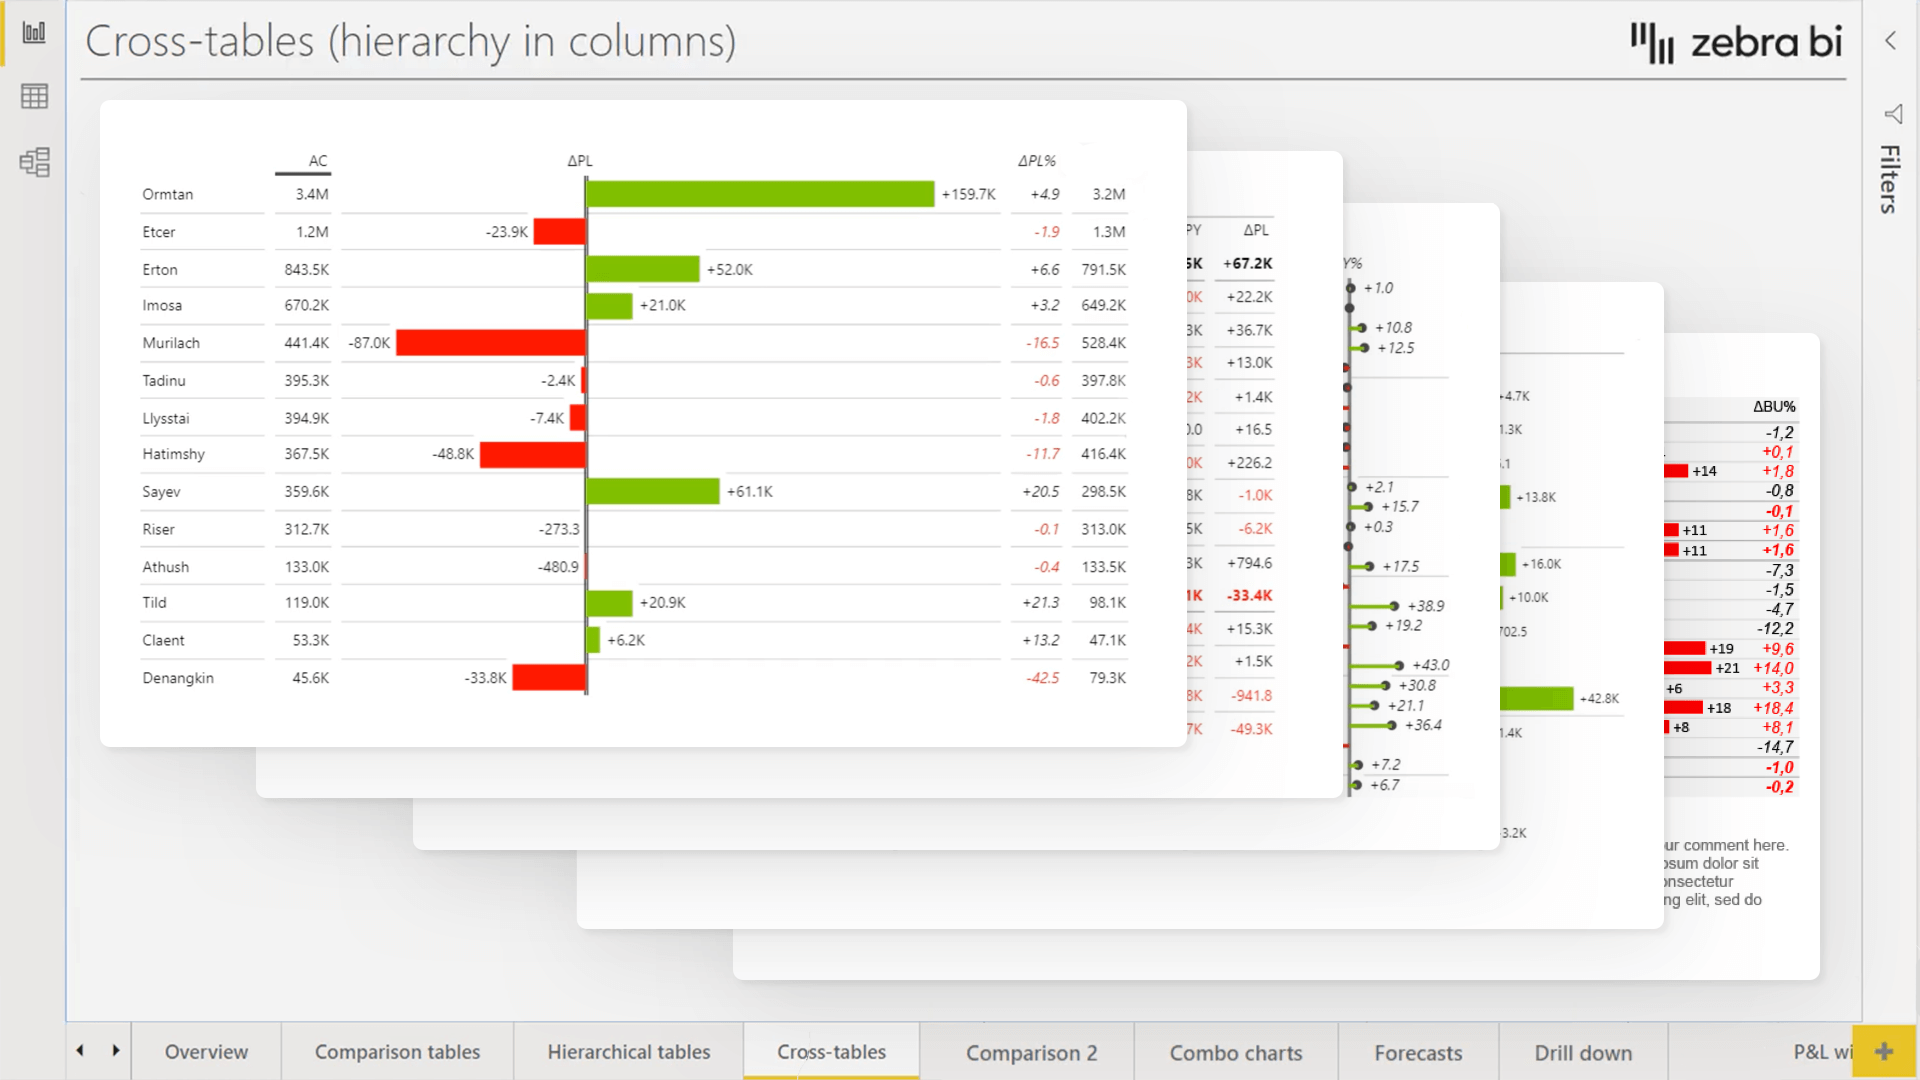Add a new report page with yellow plus
Viewport: 1920px width, 1080px height.
click(x=1884, y=1052)
